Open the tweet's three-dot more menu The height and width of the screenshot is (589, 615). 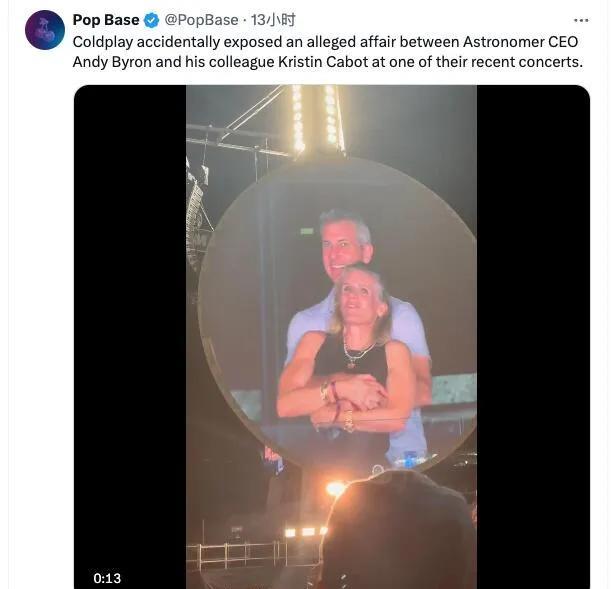click(x=581, y=20)
